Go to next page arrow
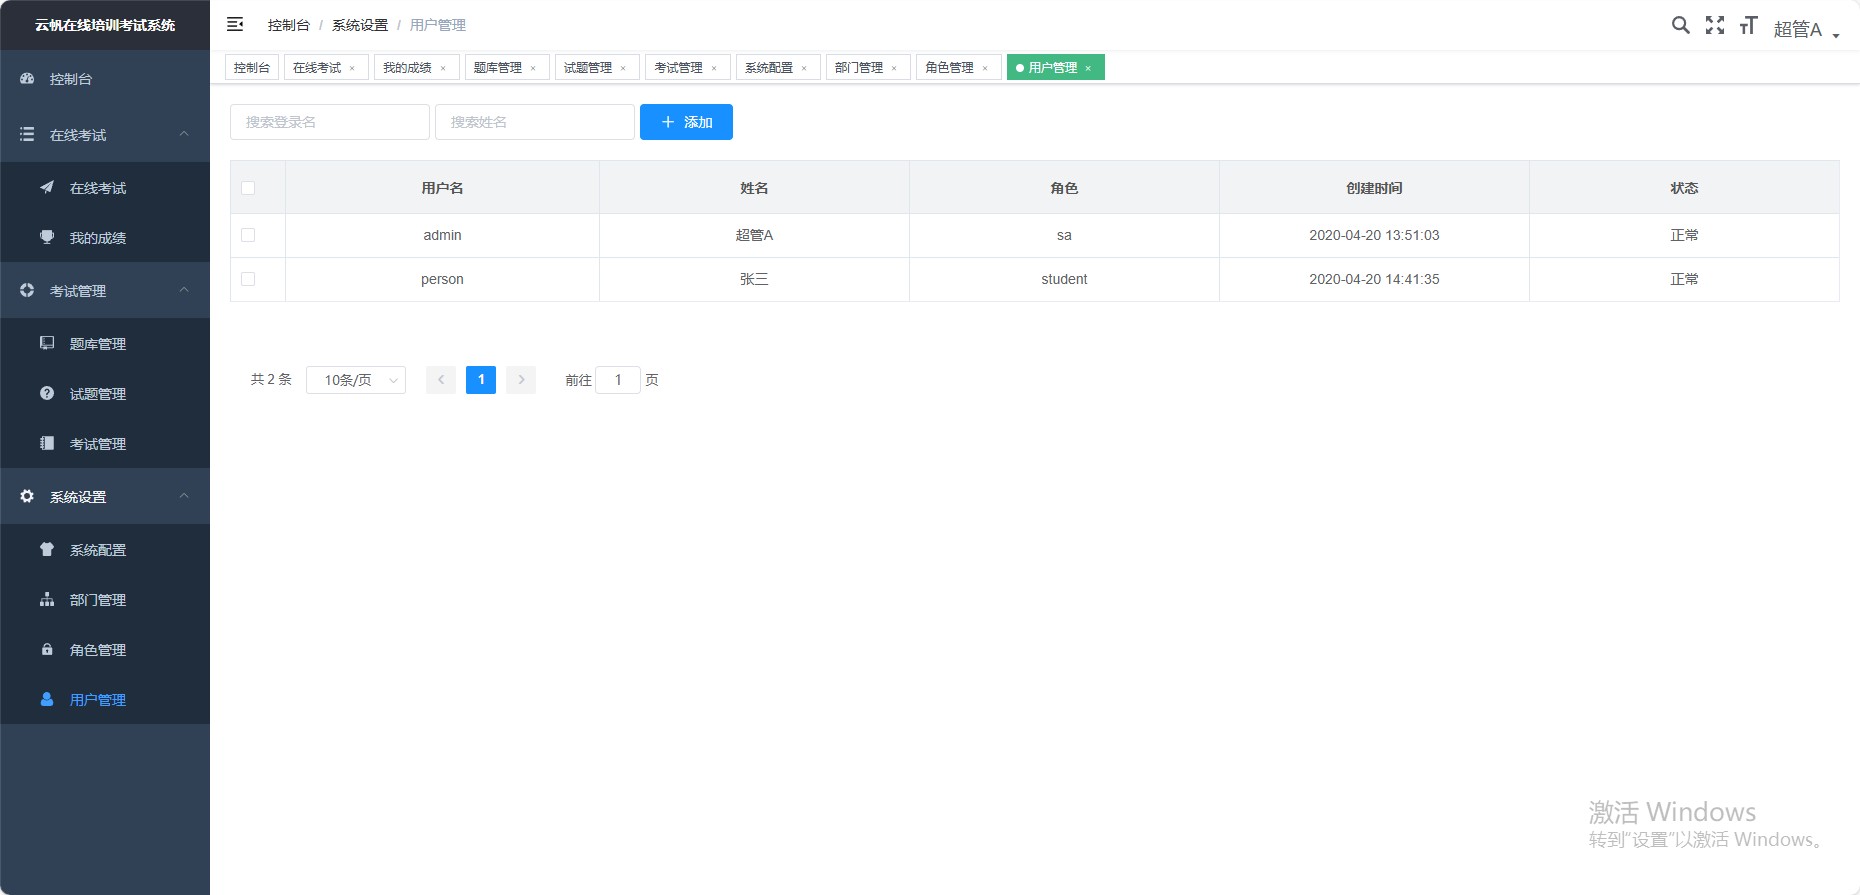 point(521,380)
